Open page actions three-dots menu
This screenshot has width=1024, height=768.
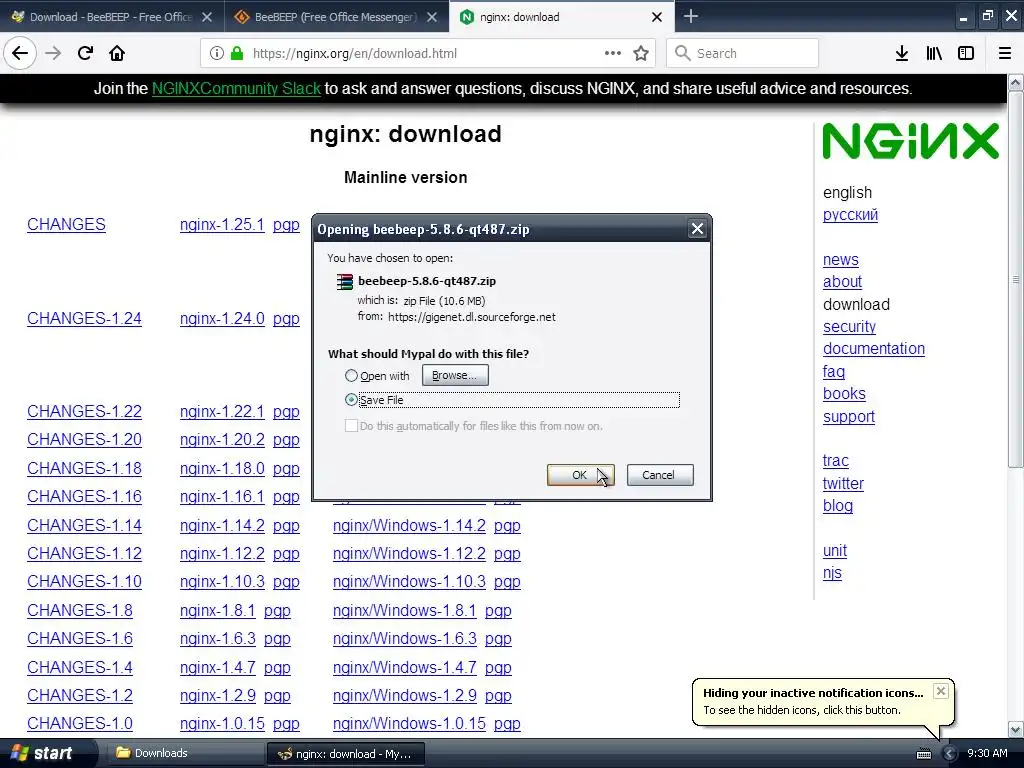613,53
